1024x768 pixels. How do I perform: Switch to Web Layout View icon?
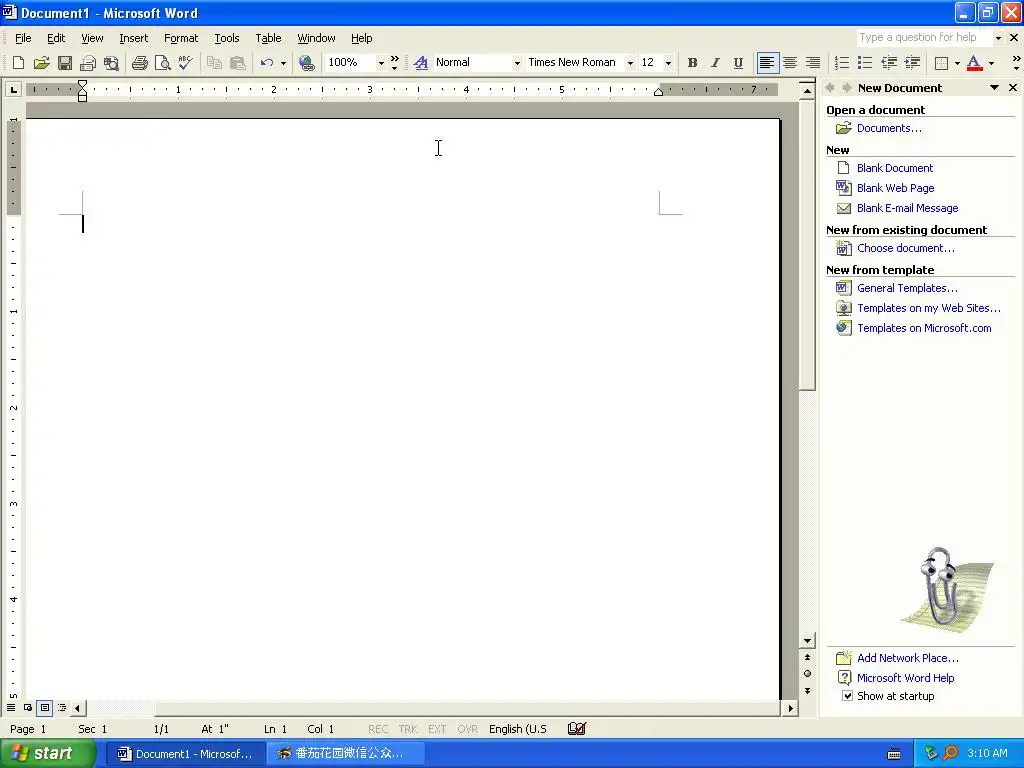[27, 707]
